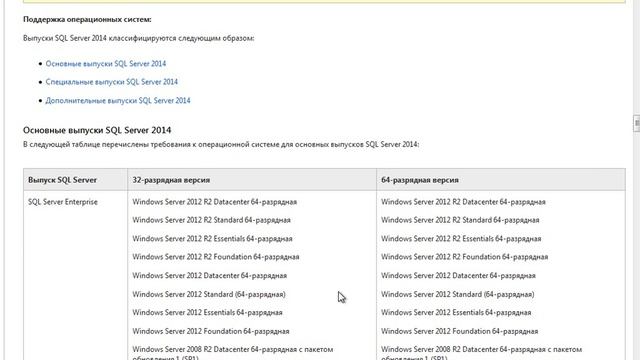Viewport: 640px width, 360px height.
Task: Click 64-bit column Windows Server 2012 R2 Essentials
Action: tap(461, 239)
